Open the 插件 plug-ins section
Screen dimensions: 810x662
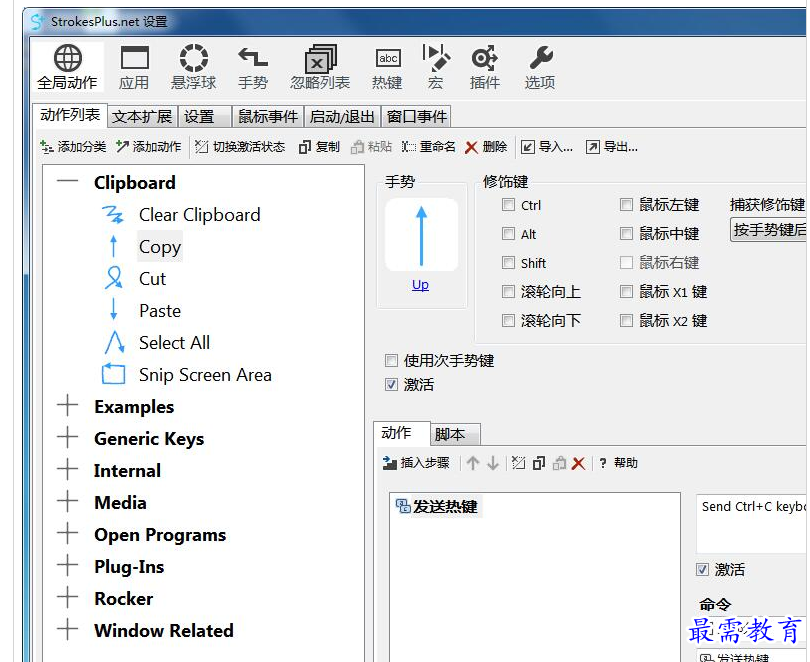click(x=485, y=67)
